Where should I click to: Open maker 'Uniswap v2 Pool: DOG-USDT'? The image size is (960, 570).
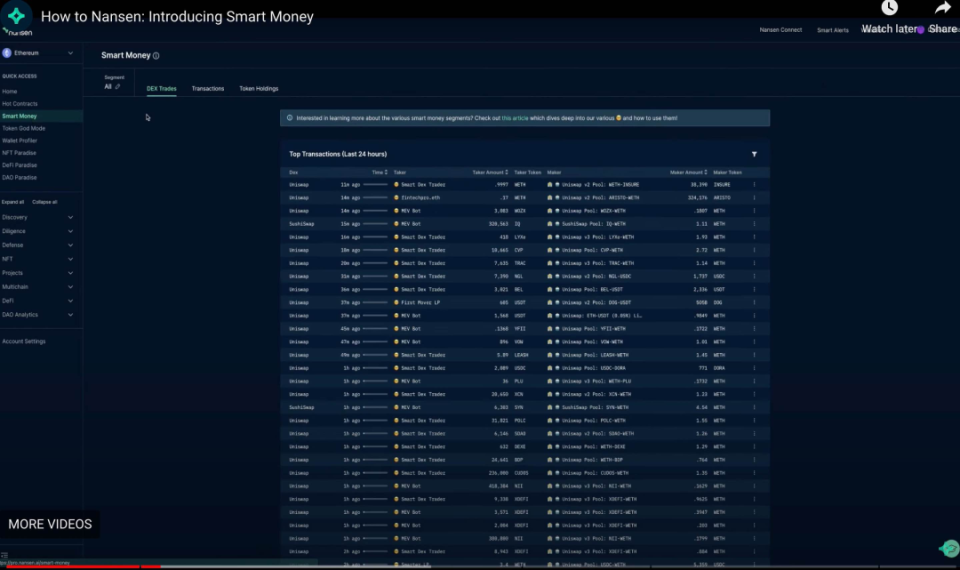[596, 302]
